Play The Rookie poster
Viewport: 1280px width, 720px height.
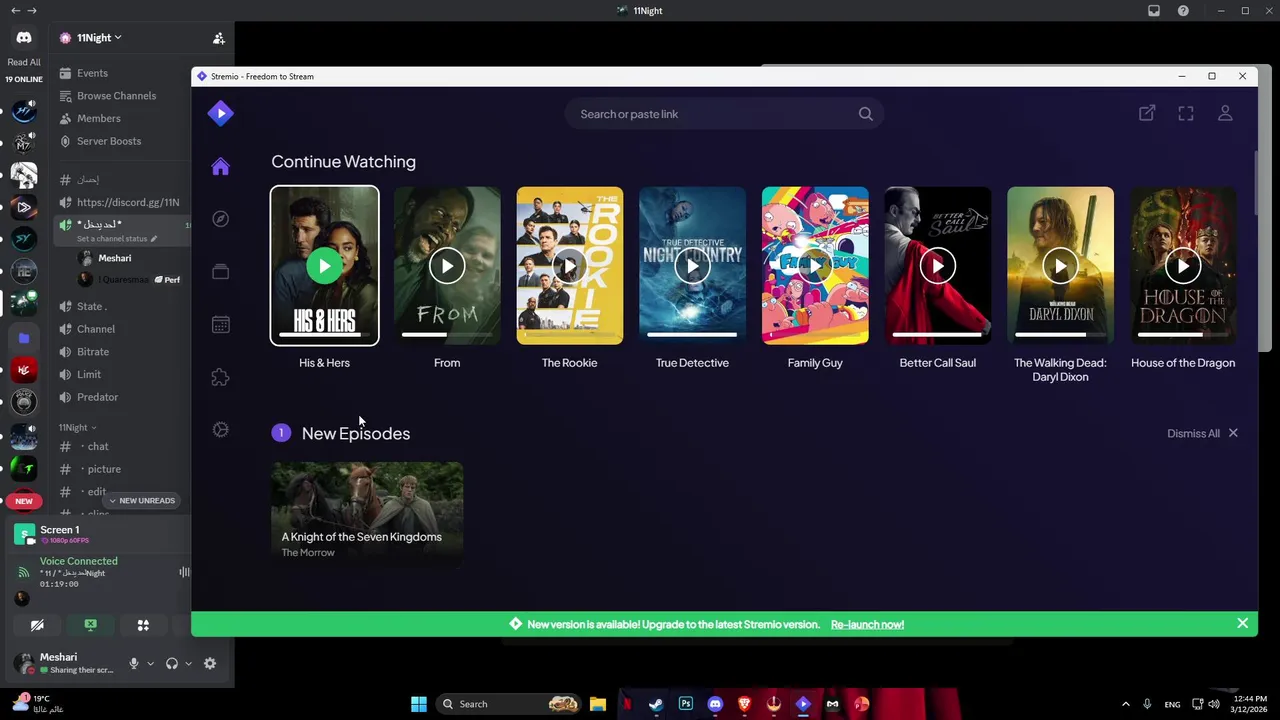pyautogui.click(x=570, y=266)
